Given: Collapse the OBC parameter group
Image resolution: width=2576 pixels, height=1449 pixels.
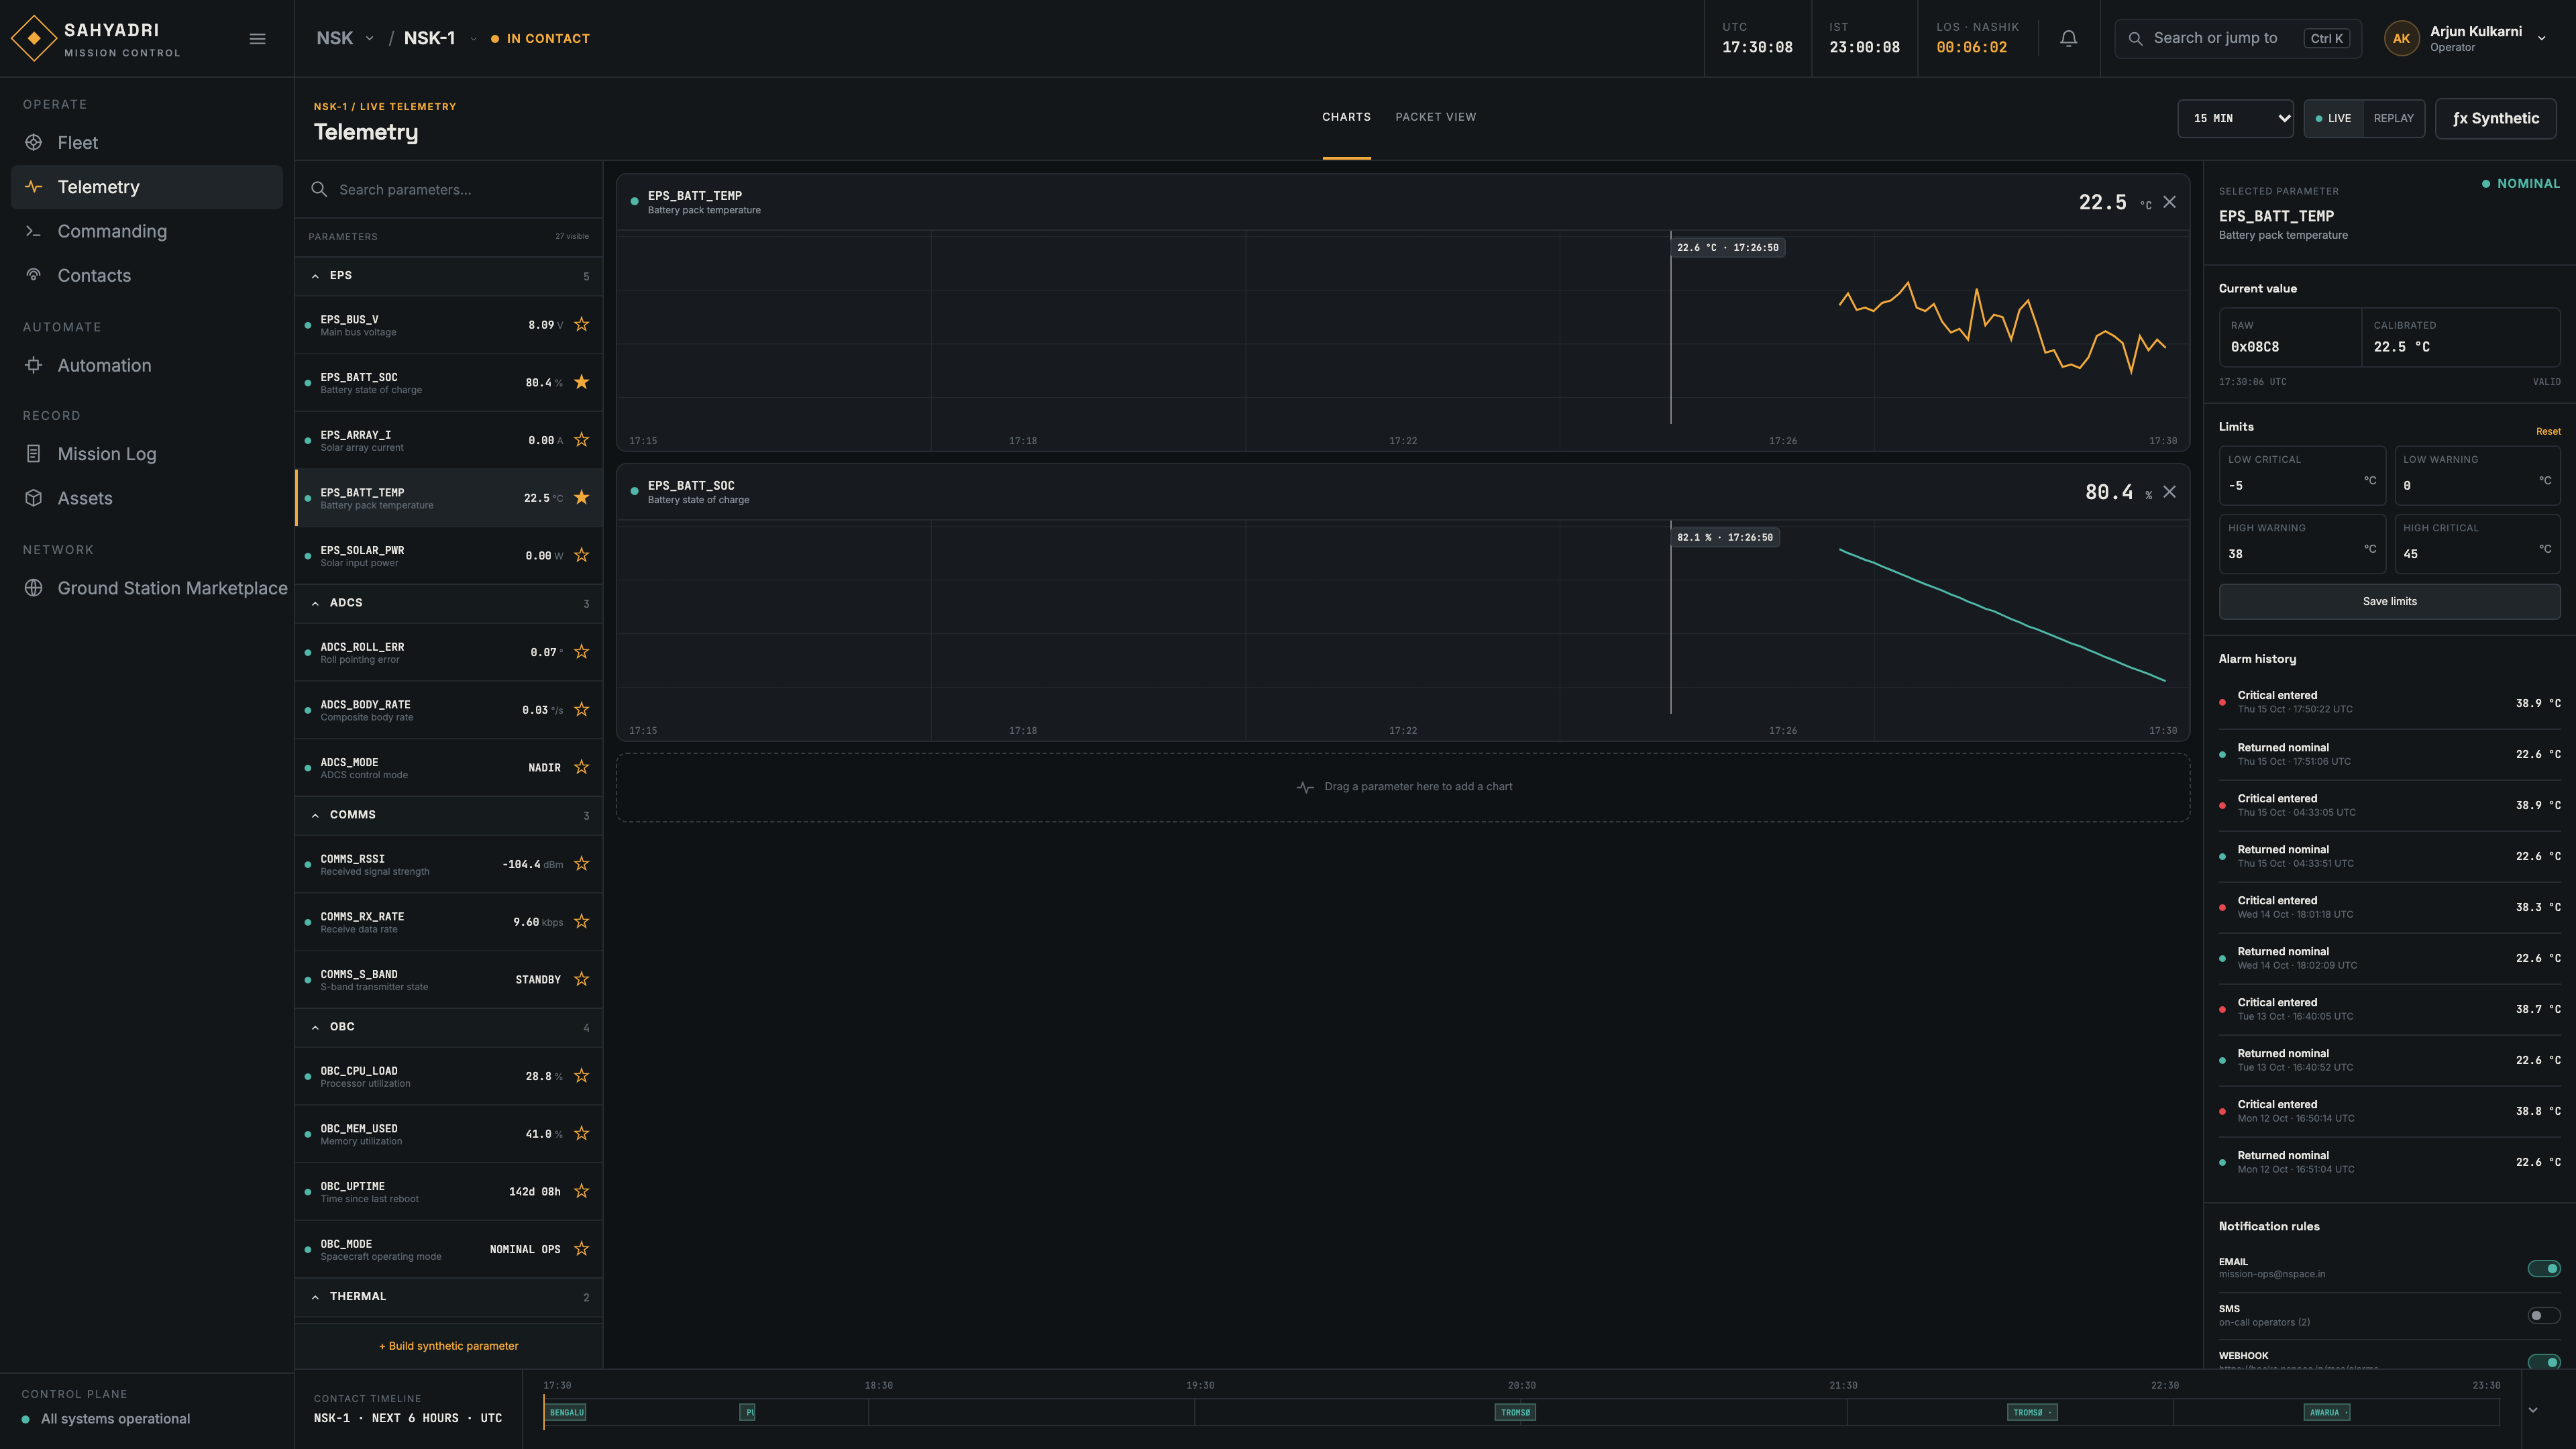Looking at the screenshot, I should click(x=449, y=1027).
